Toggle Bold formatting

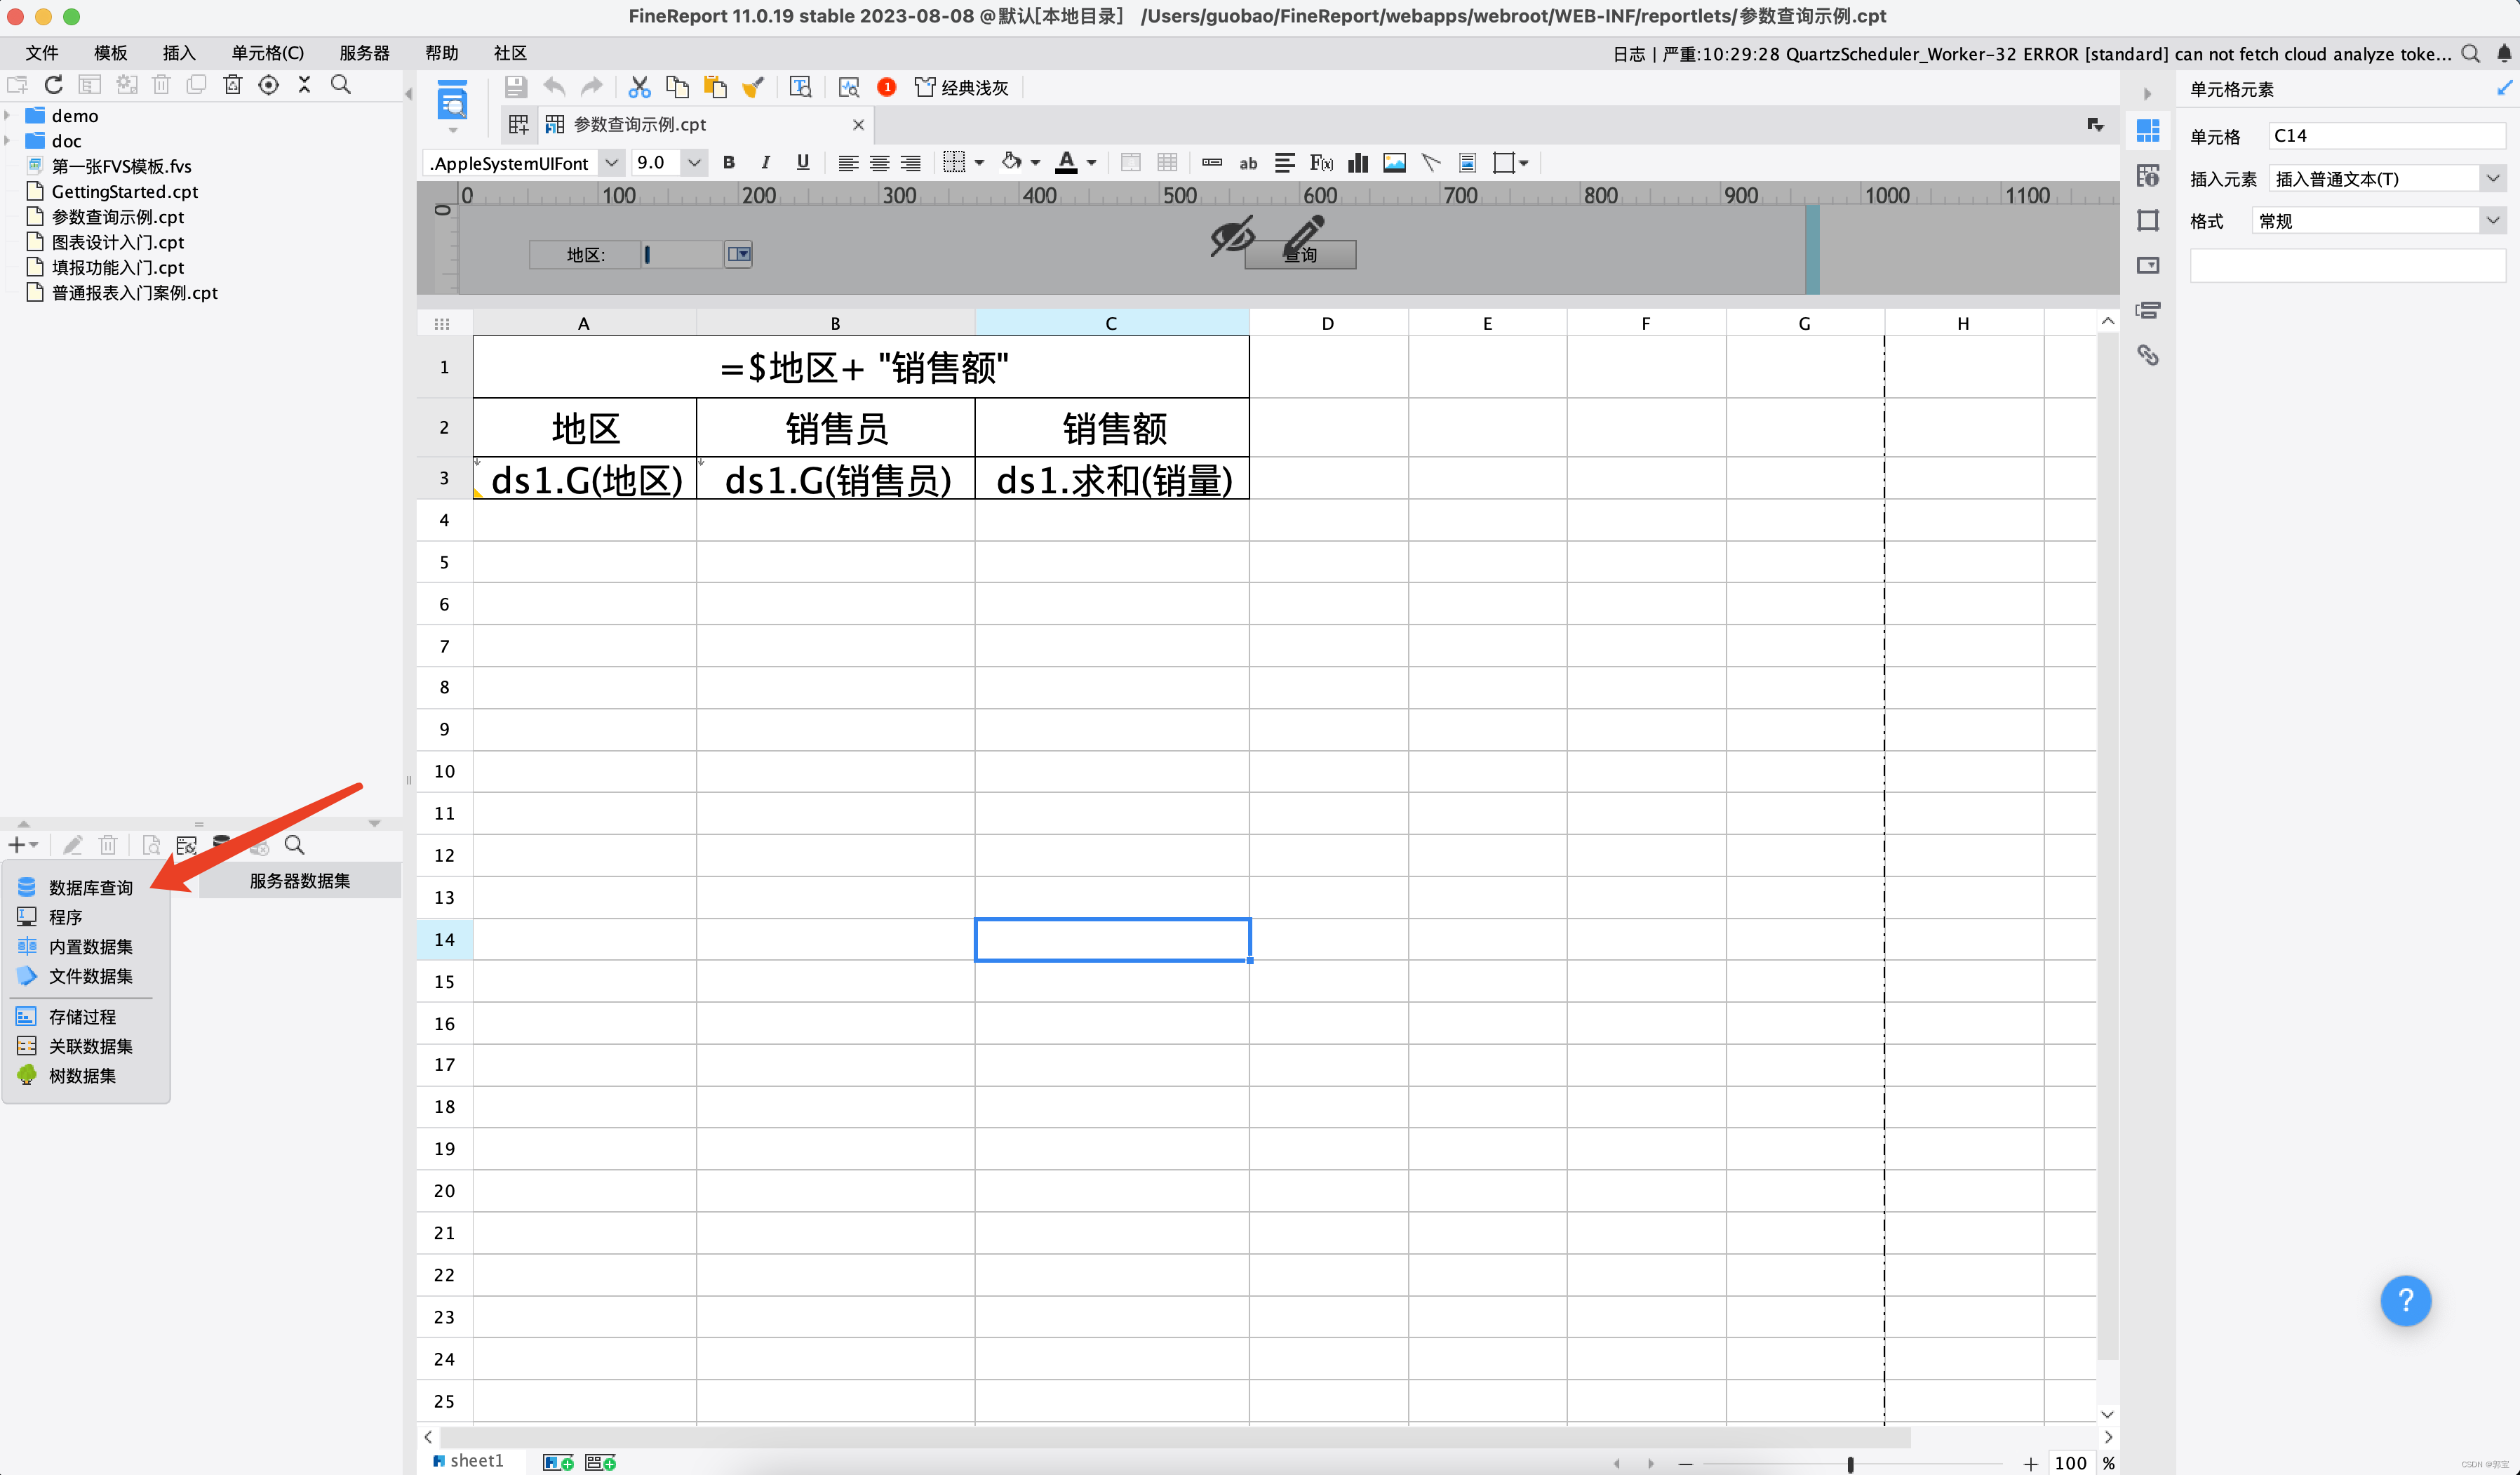728,163
